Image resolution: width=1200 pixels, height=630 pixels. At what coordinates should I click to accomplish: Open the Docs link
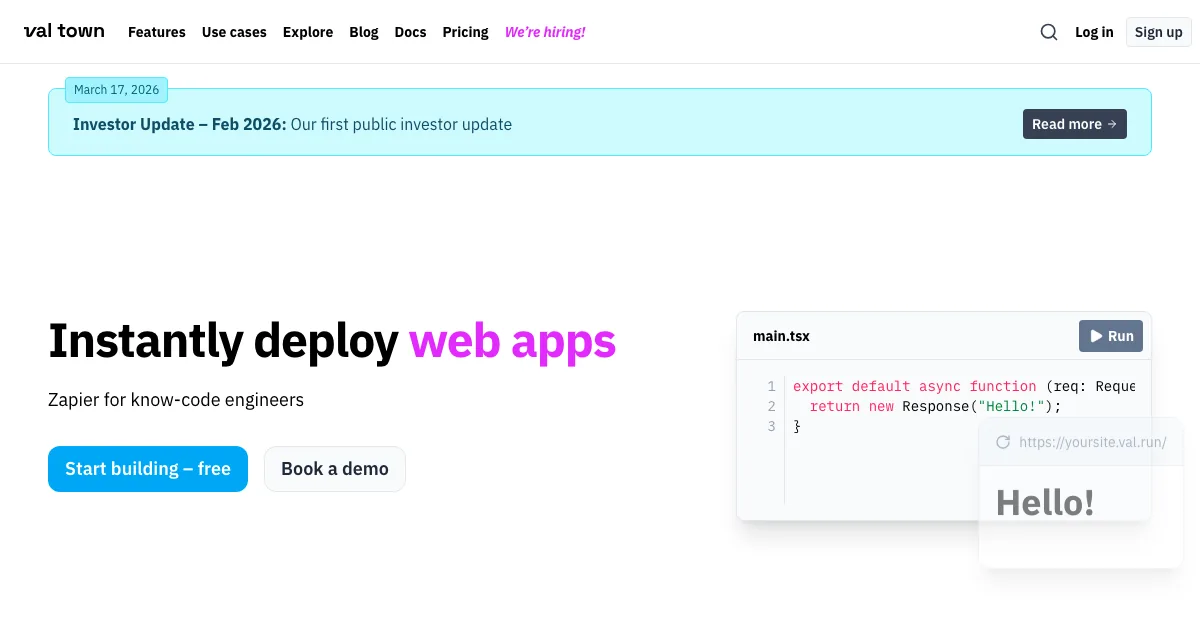coord(410,32)
